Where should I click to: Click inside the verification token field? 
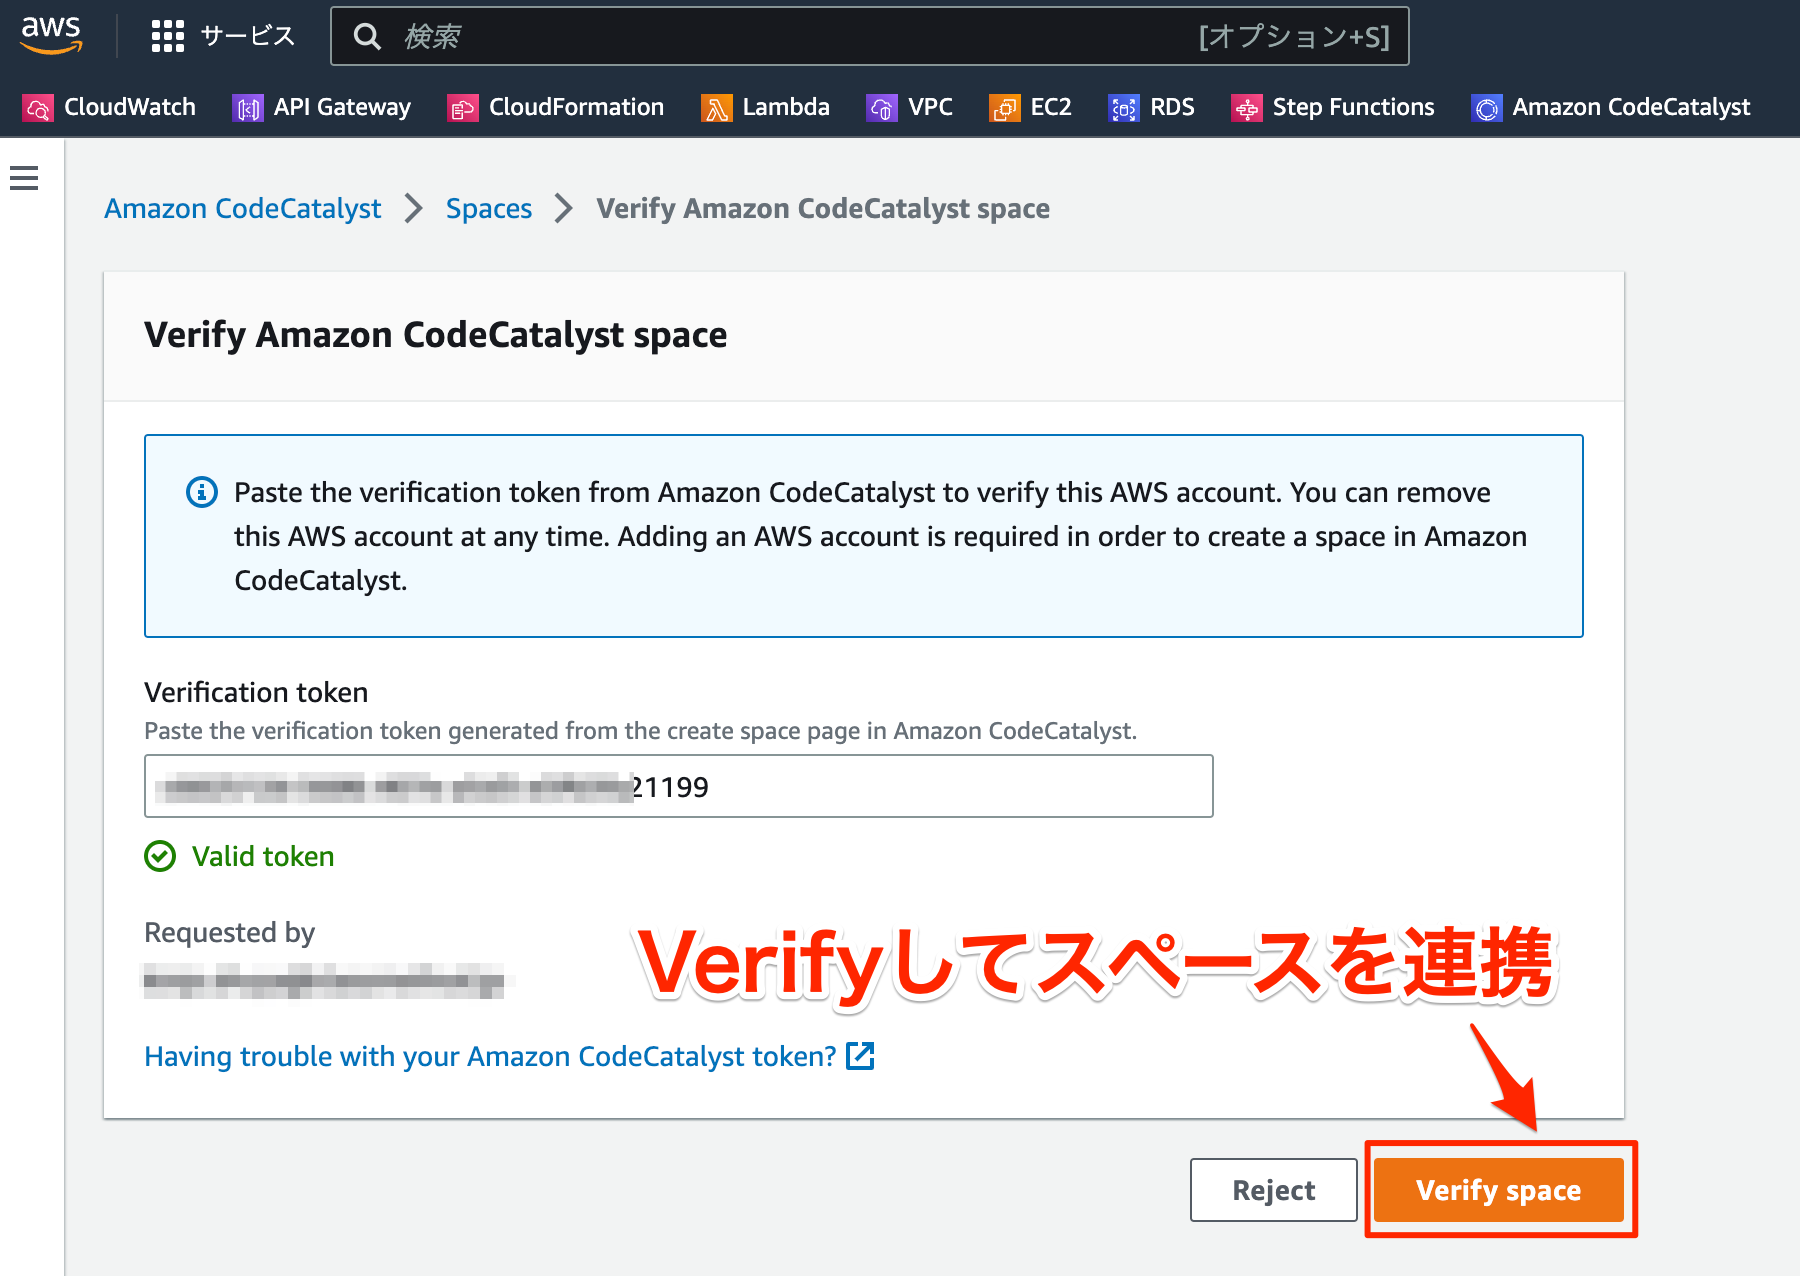tap(678, 786)
